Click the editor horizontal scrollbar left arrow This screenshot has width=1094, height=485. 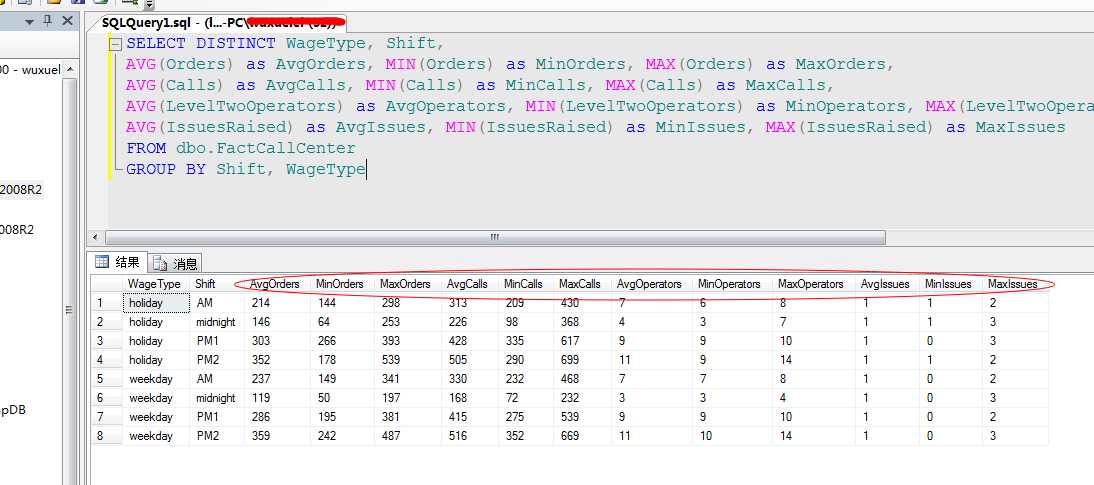96,237
